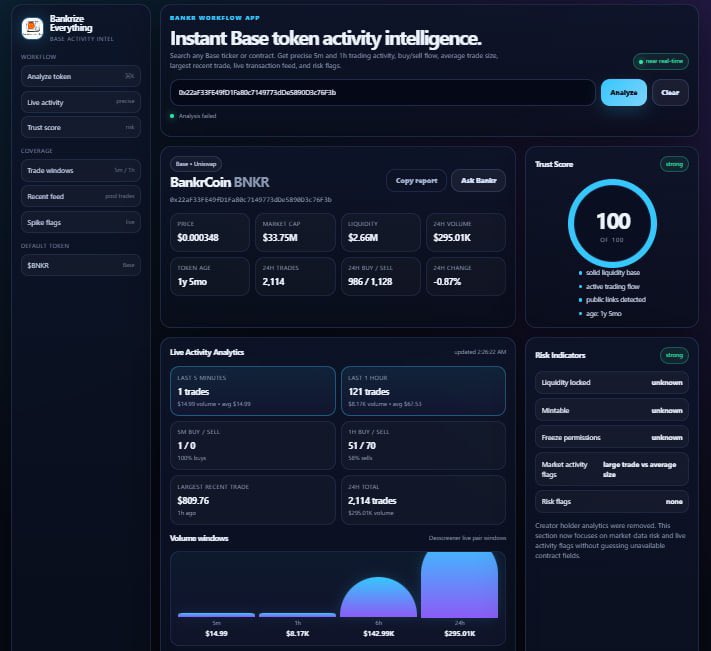Image resolution: width=711 pixels, height=651 pixels.
Task: Click the 5M Buy / Sell card 1 / 0
Action: (x=253, y=445)
